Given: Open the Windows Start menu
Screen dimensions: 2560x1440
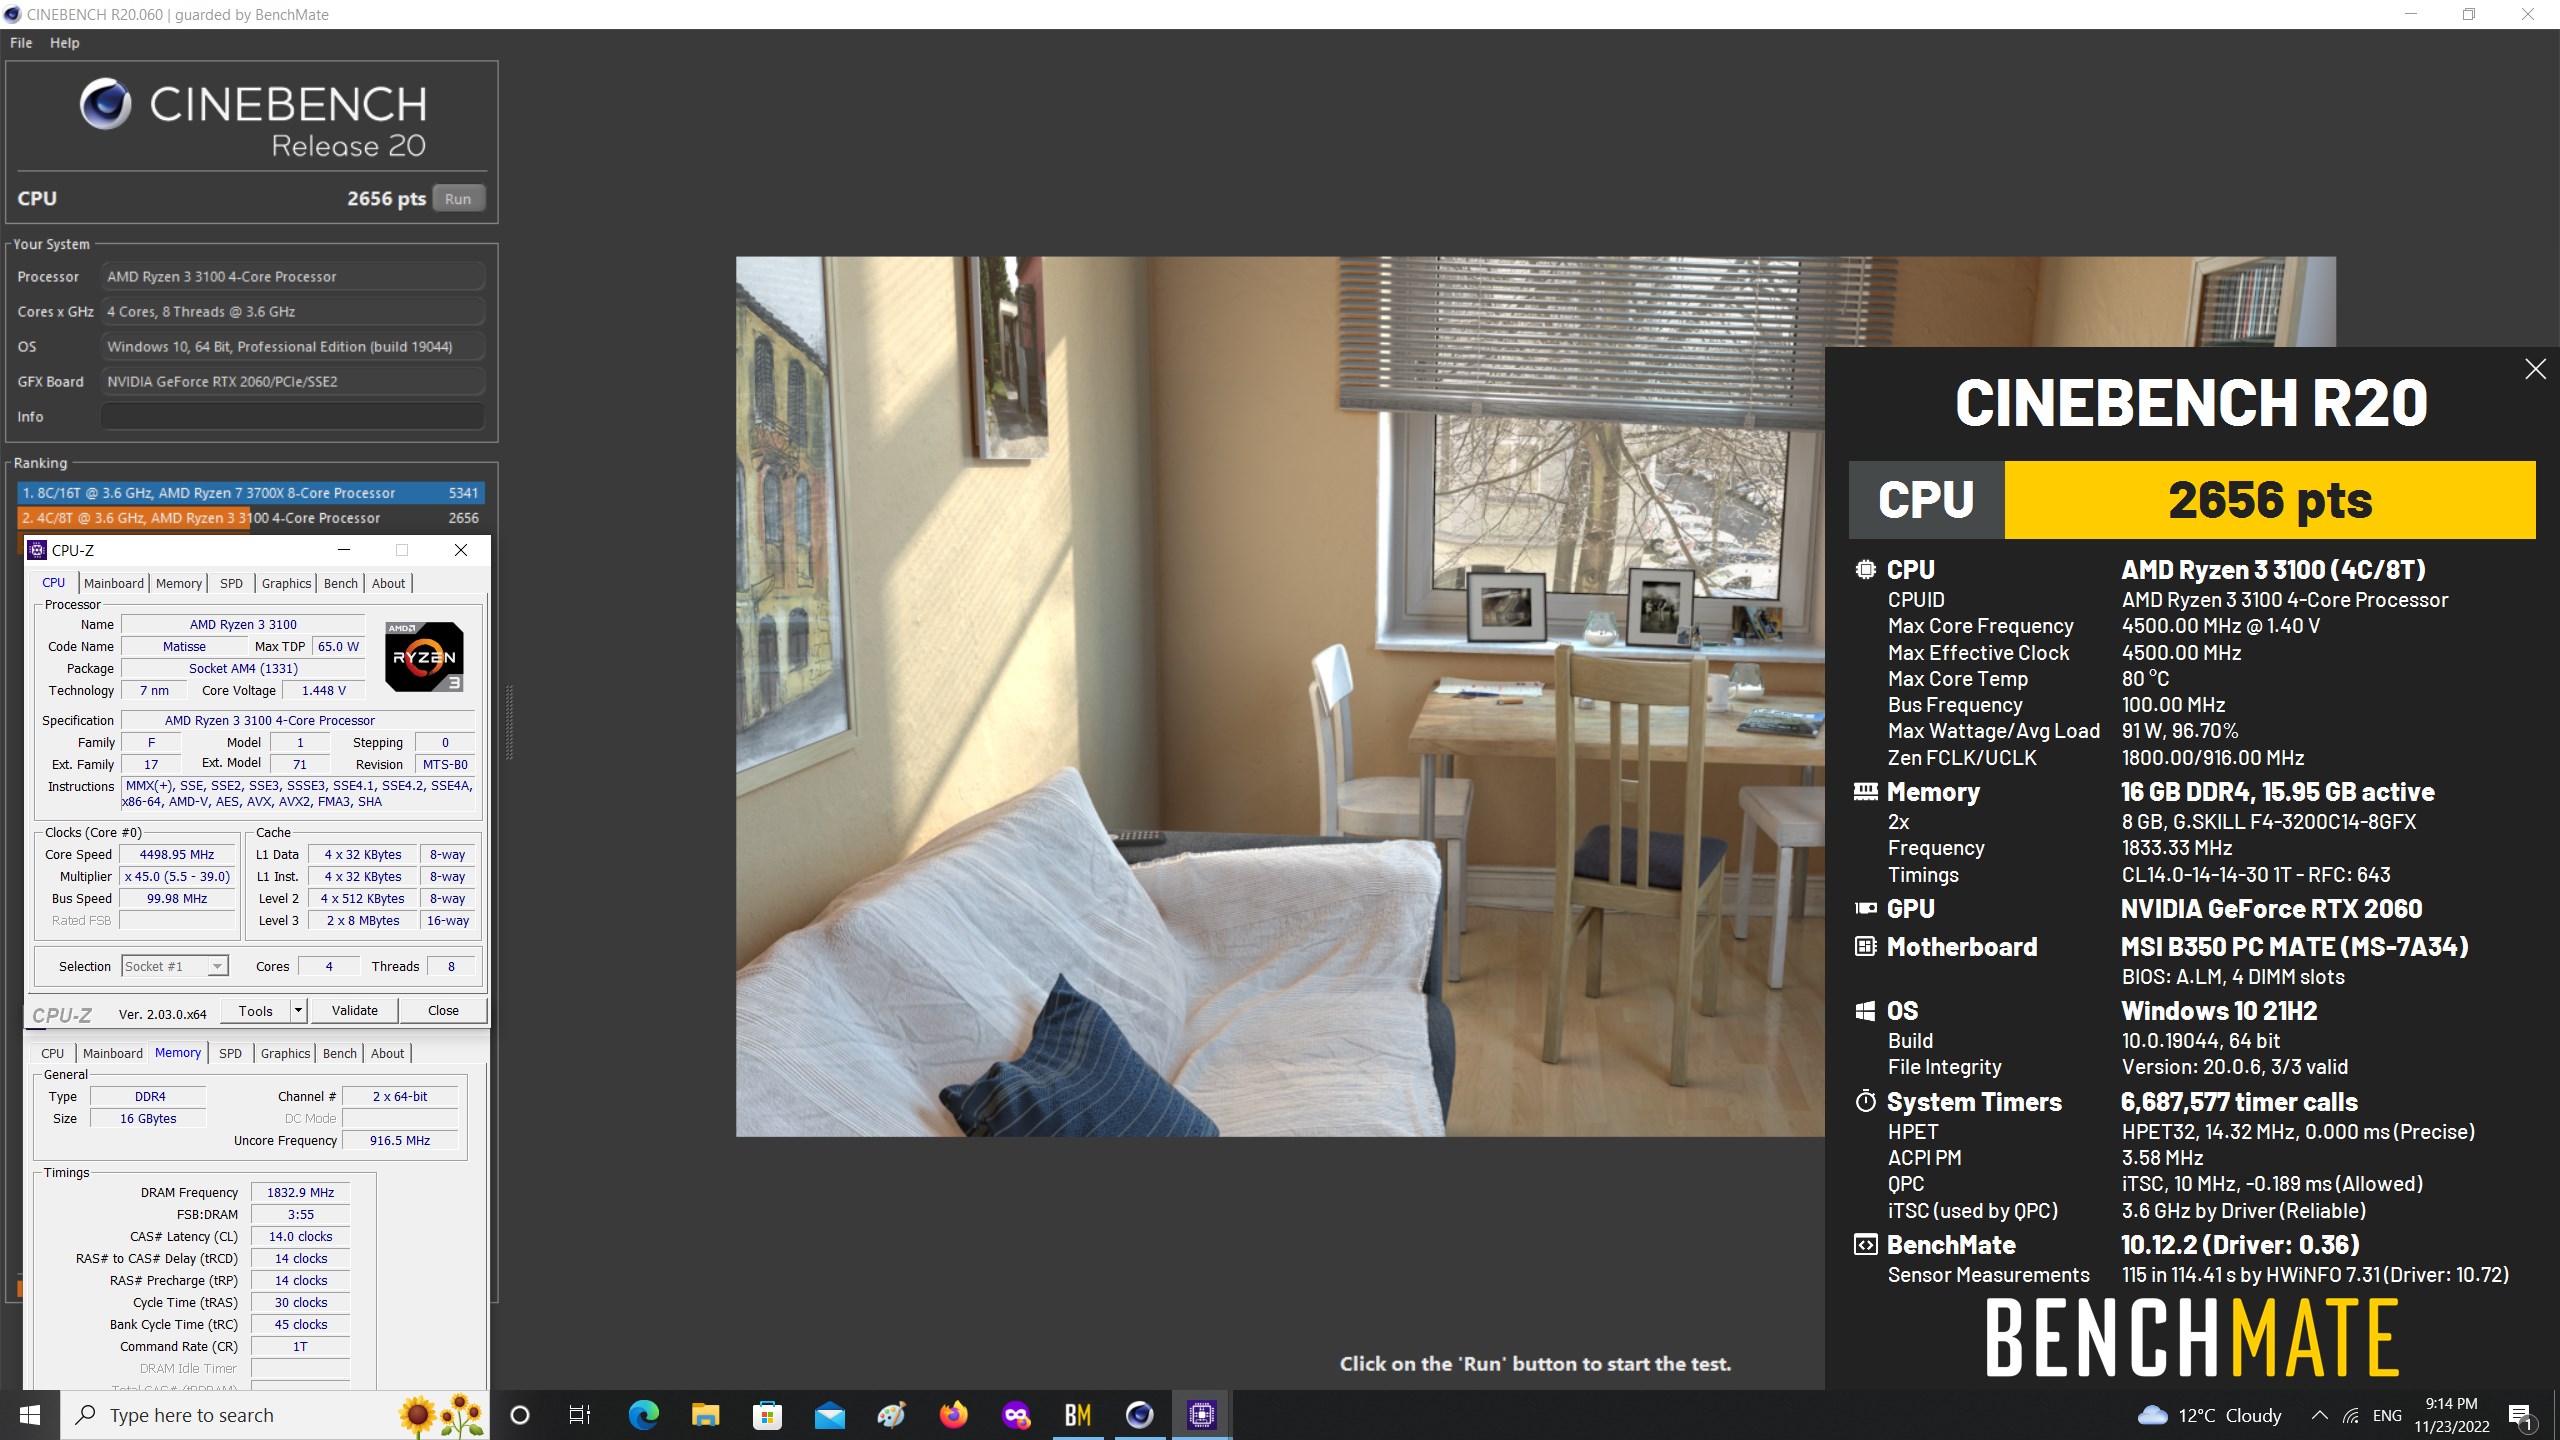Looking at the screenshot, I should (x=30, y=1415).
